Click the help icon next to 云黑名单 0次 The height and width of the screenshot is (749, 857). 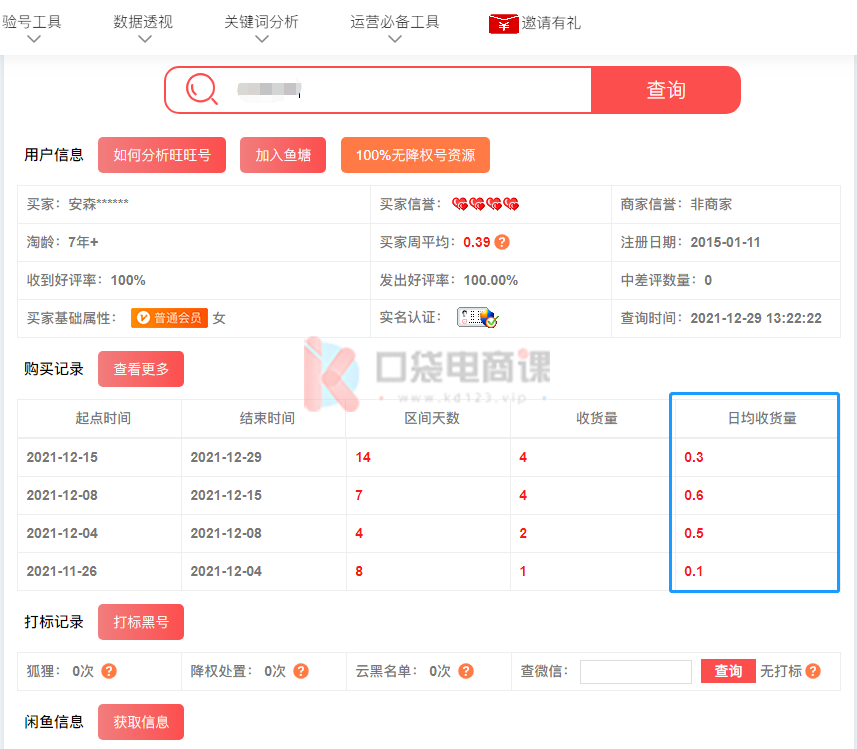[466, 671]
